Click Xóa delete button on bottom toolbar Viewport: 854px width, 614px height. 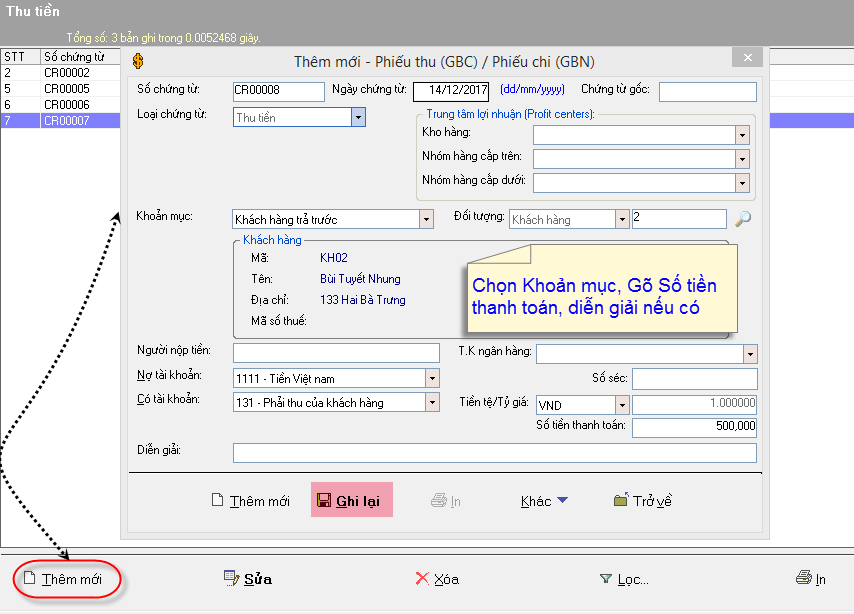coord(437,579)
